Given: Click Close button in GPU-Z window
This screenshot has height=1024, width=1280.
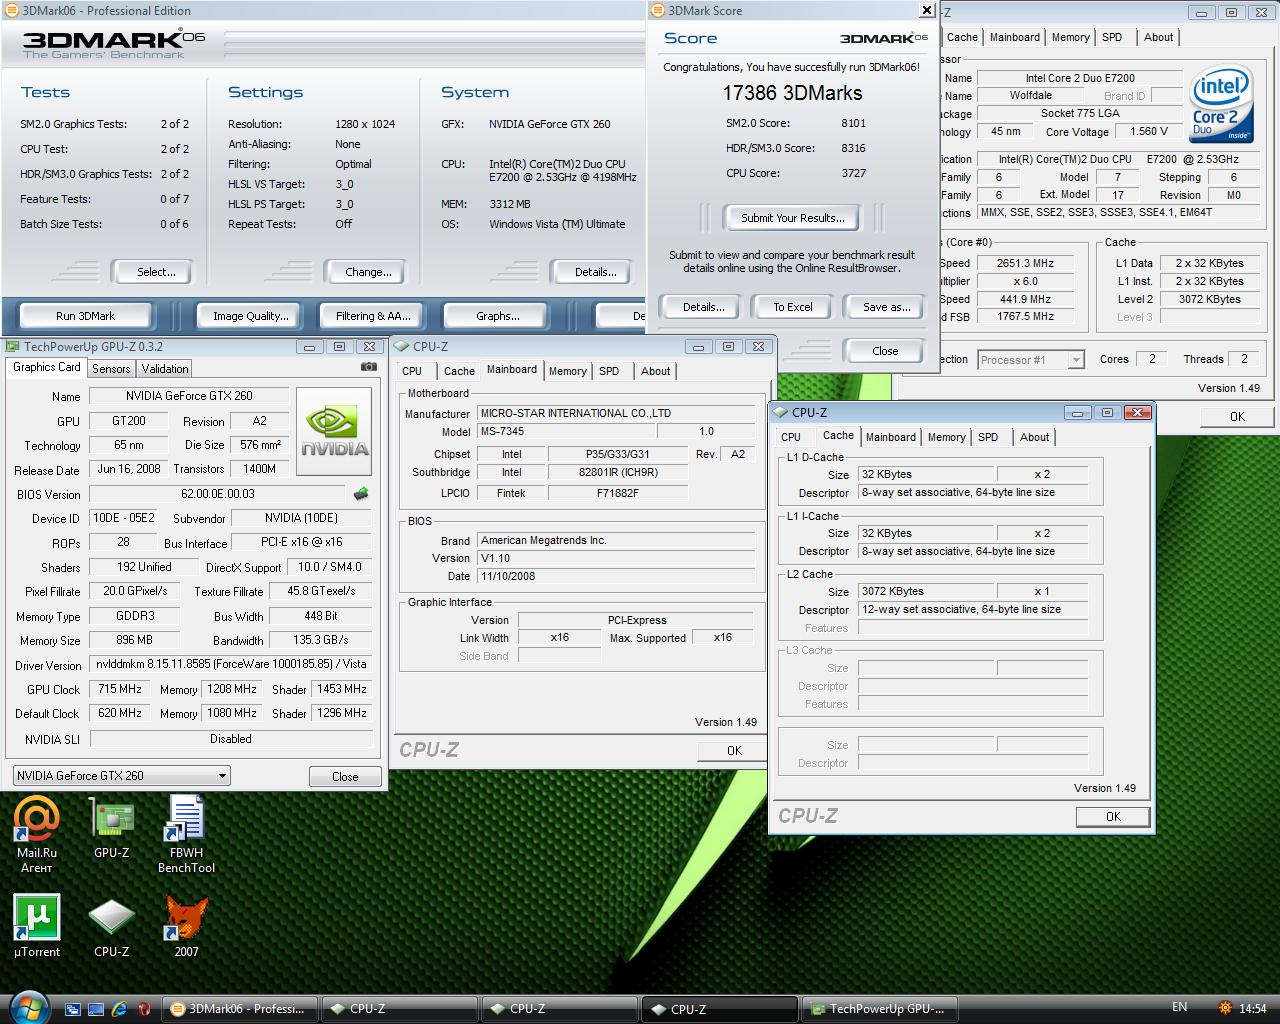Looking at the screenshot, I should pos(344,777).
